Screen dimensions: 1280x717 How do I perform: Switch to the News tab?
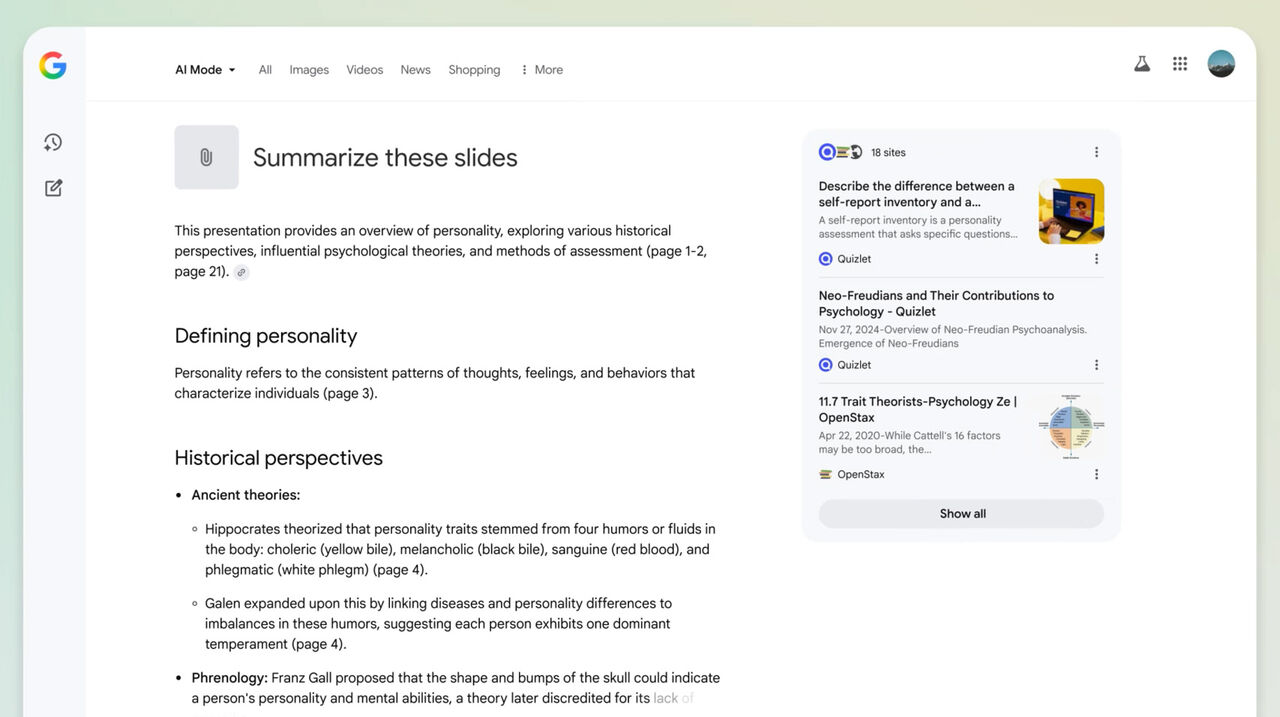click(415, 70)
